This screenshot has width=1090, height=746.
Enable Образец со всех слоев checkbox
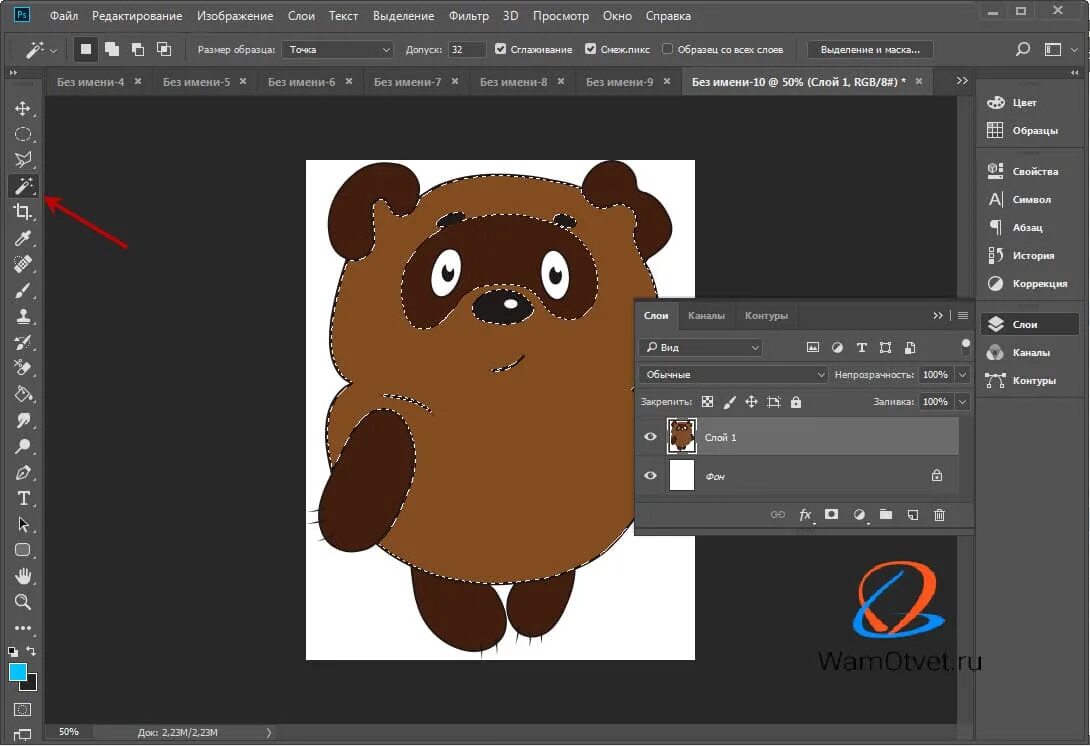pyautogui.click(x=667, y=49)
